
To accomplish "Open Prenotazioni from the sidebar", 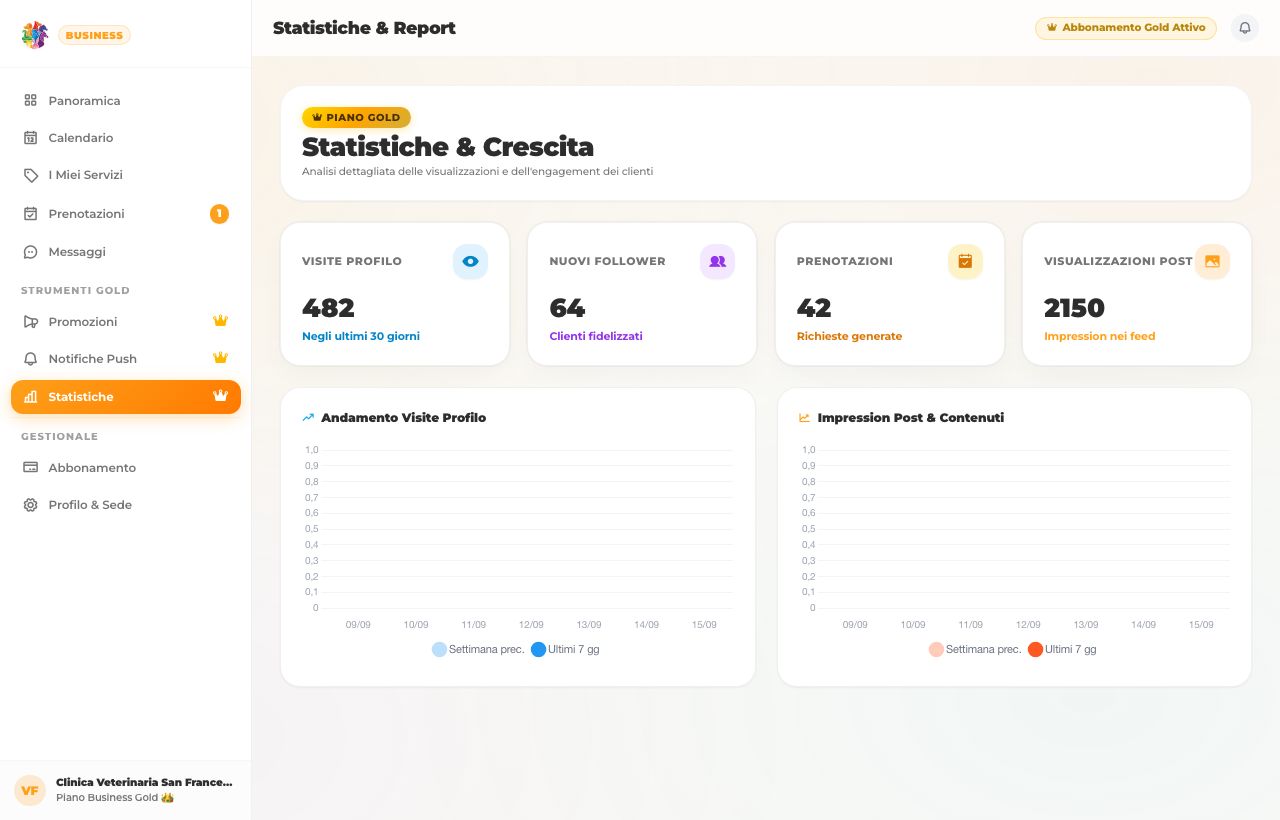I will point(126,214).
